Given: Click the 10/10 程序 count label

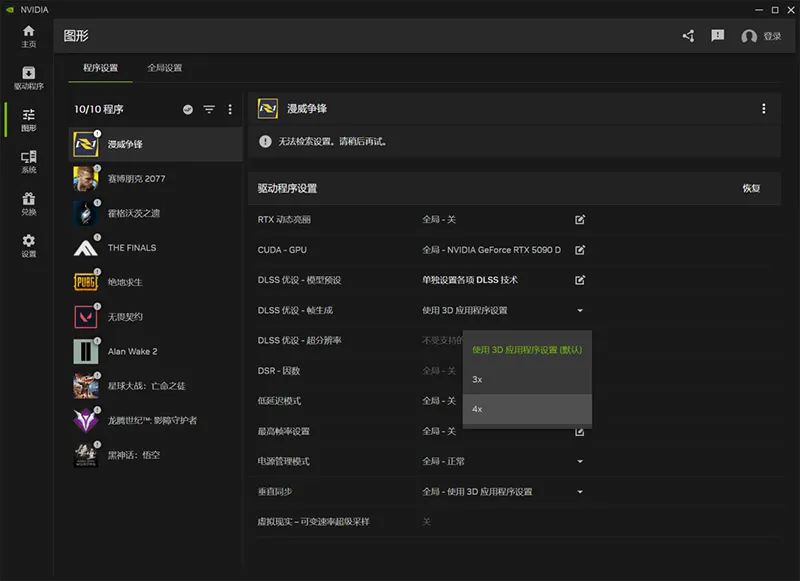Looking at the screenshot, I should pos(98,109).
